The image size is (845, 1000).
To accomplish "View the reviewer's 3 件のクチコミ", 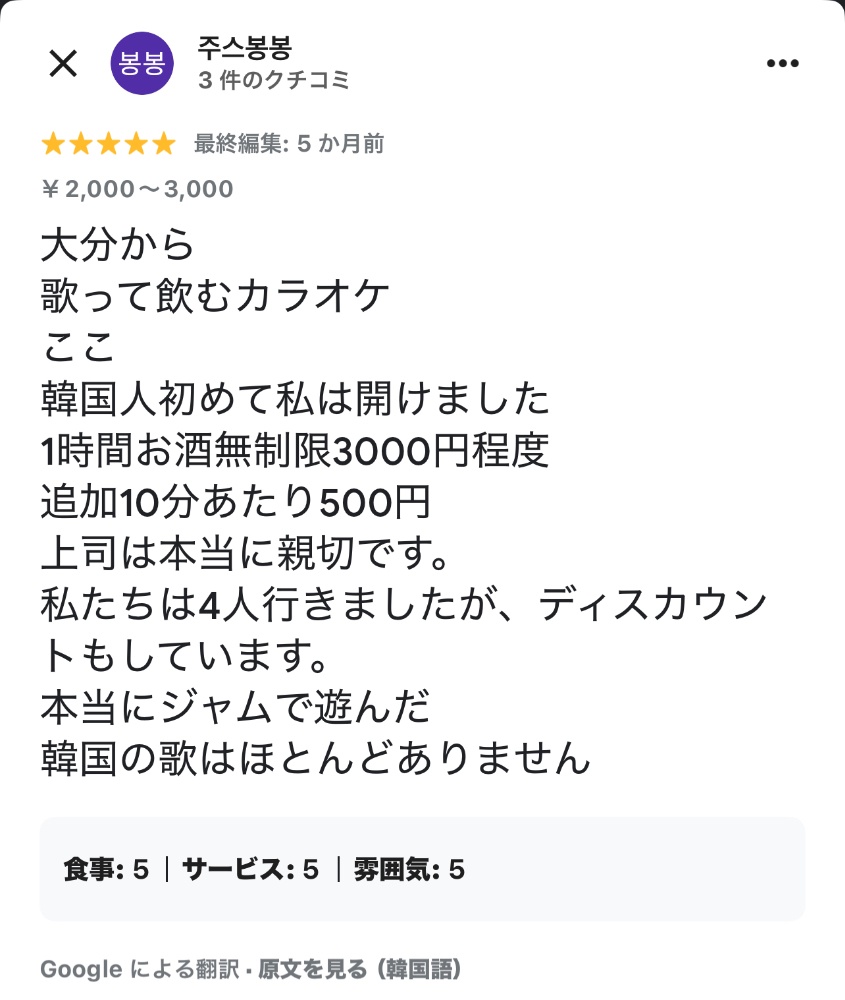I will pos(275,81).
